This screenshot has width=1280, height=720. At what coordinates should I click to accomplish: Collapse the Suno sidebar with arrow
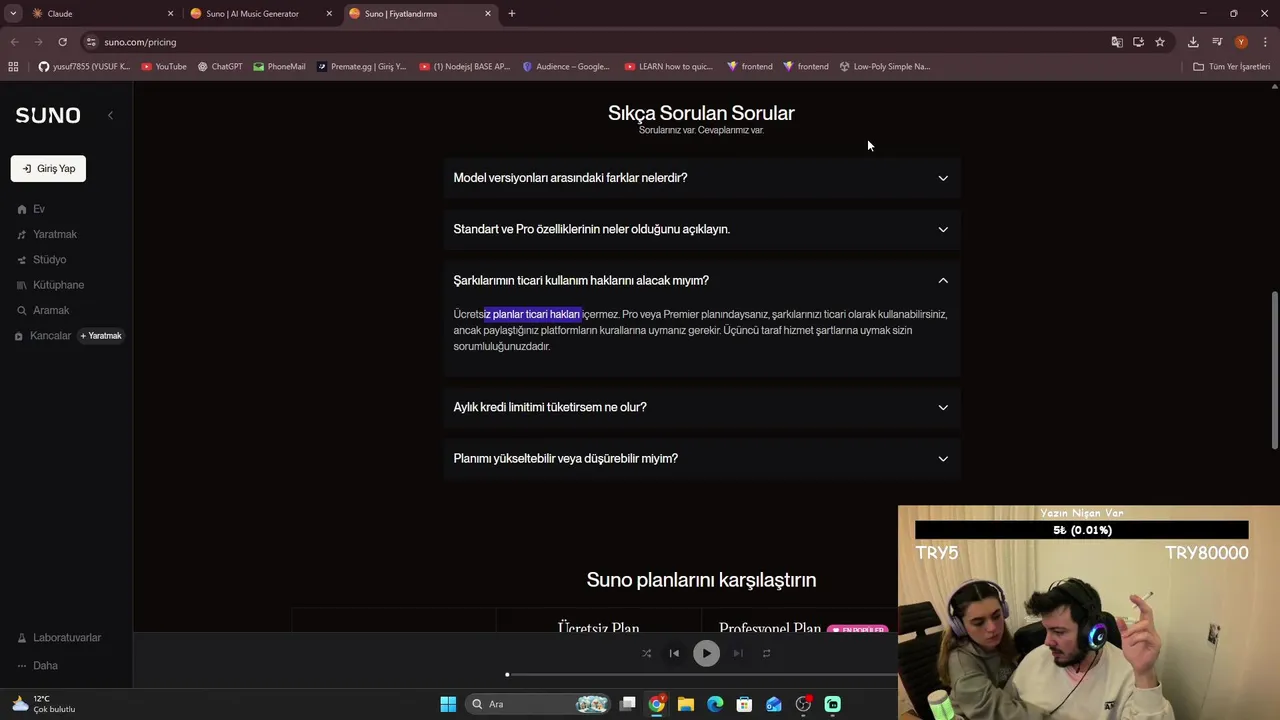[x=110, y=115]
